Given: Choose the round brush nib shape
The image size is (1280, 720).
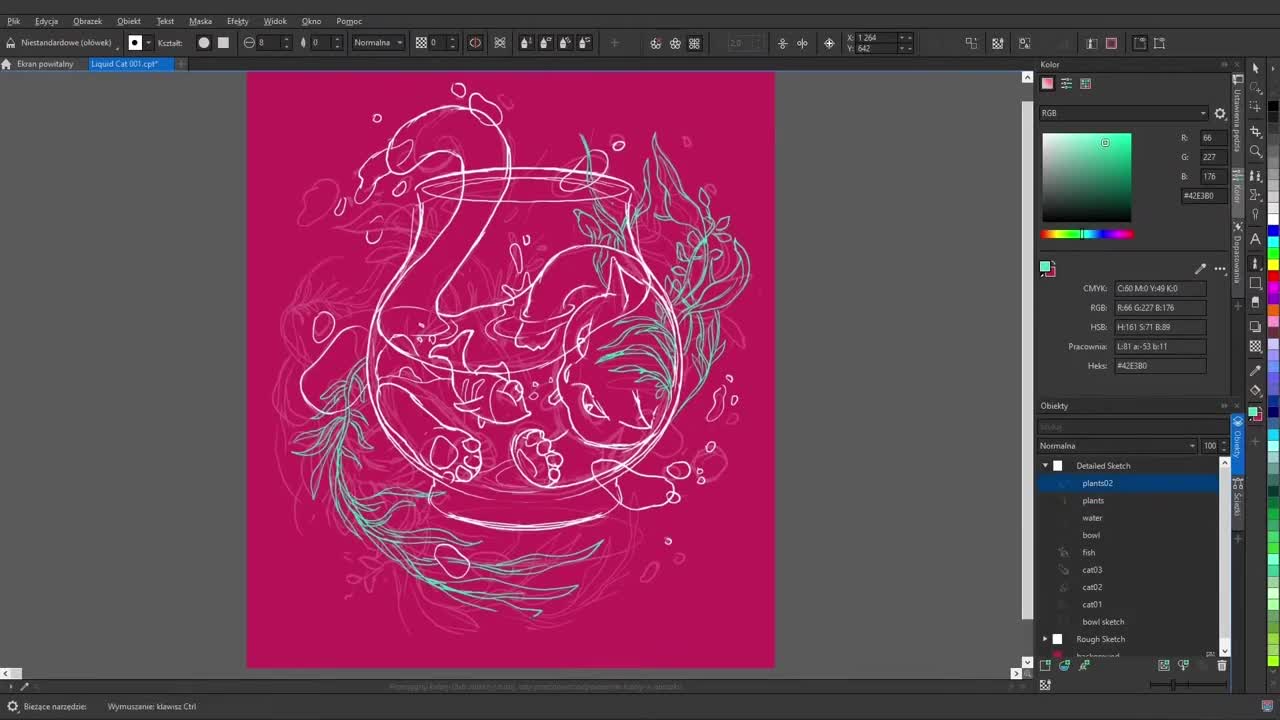Looking at the screenshot, I should [x=204, y=43].
